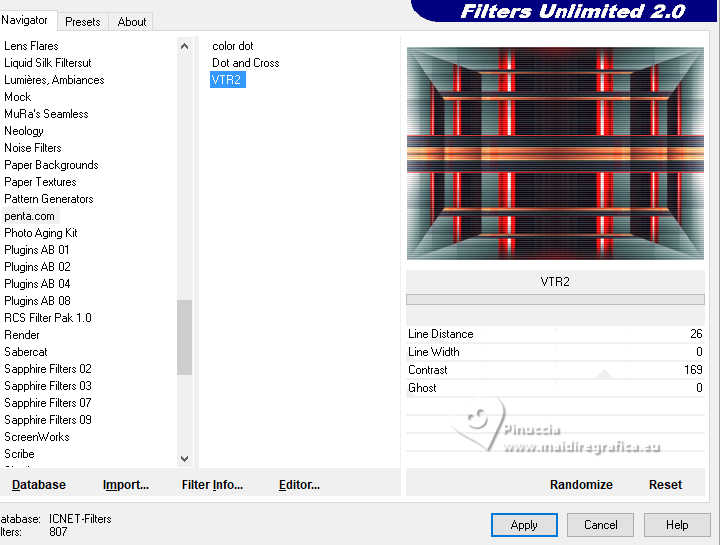Open the About tab
This screenshot has height=545, width=720.
[x=132, y=22]
